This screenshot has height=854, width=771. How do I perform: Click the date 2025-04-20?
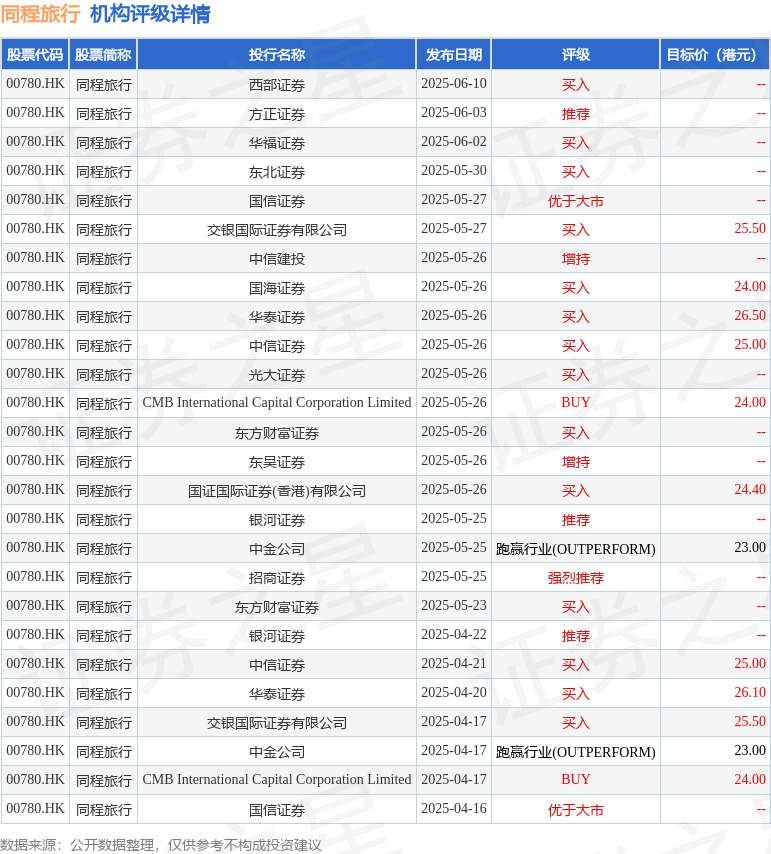click(x=454, y=692)
